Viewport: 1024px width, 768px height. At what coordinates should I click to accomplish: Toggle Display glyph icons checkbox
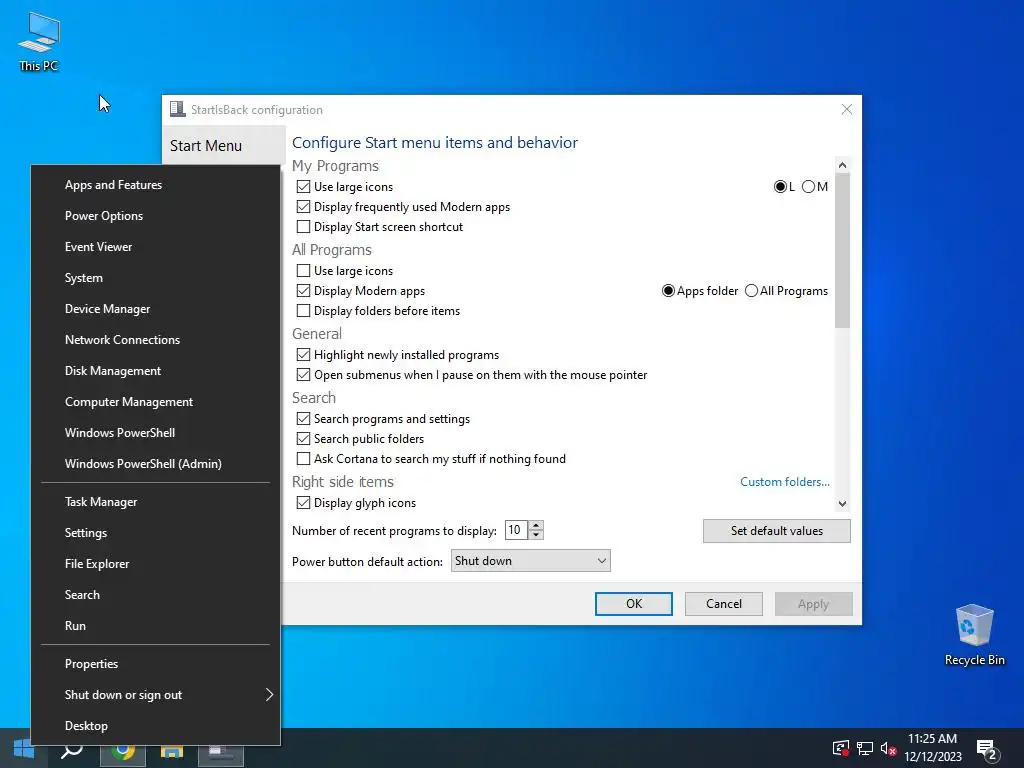click(303, 503)
